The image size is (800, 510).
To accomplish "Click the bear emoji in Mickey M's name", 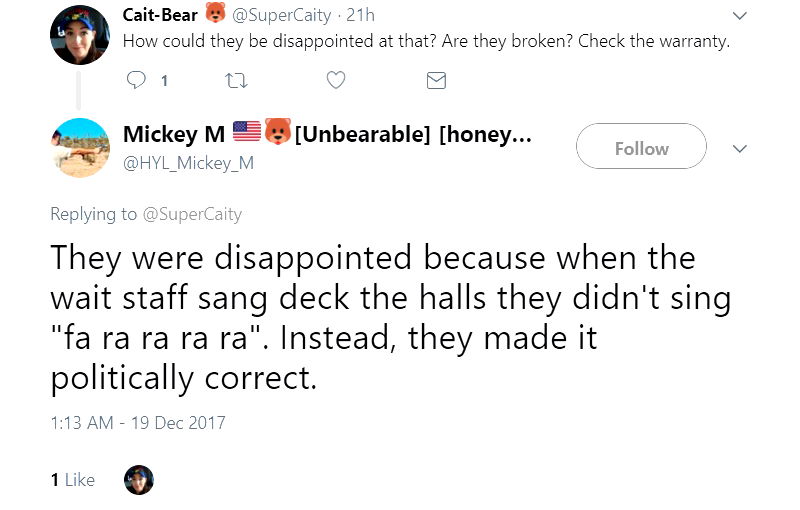I will [x=277, y=132].
